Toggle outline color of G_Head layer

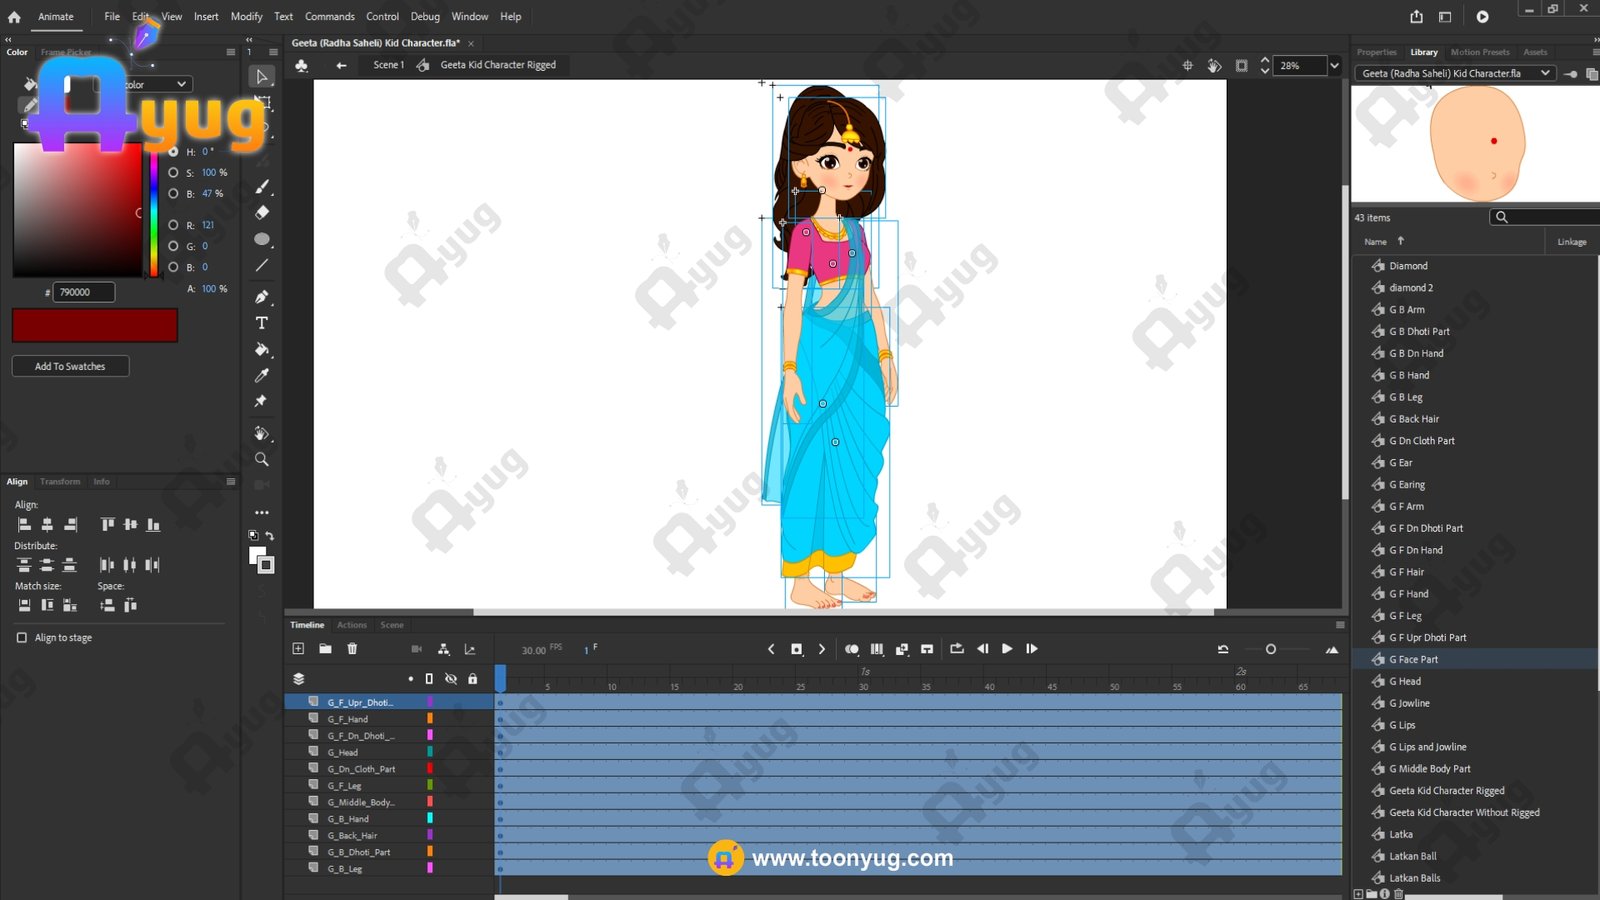click(x=430, y=752)
